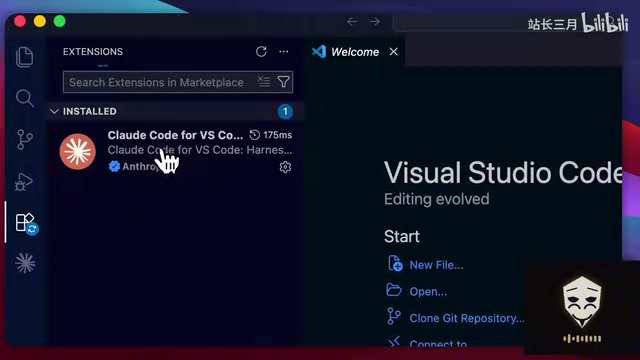Open the filter extensions menu
640x360 pixels.
coord(283,82)
